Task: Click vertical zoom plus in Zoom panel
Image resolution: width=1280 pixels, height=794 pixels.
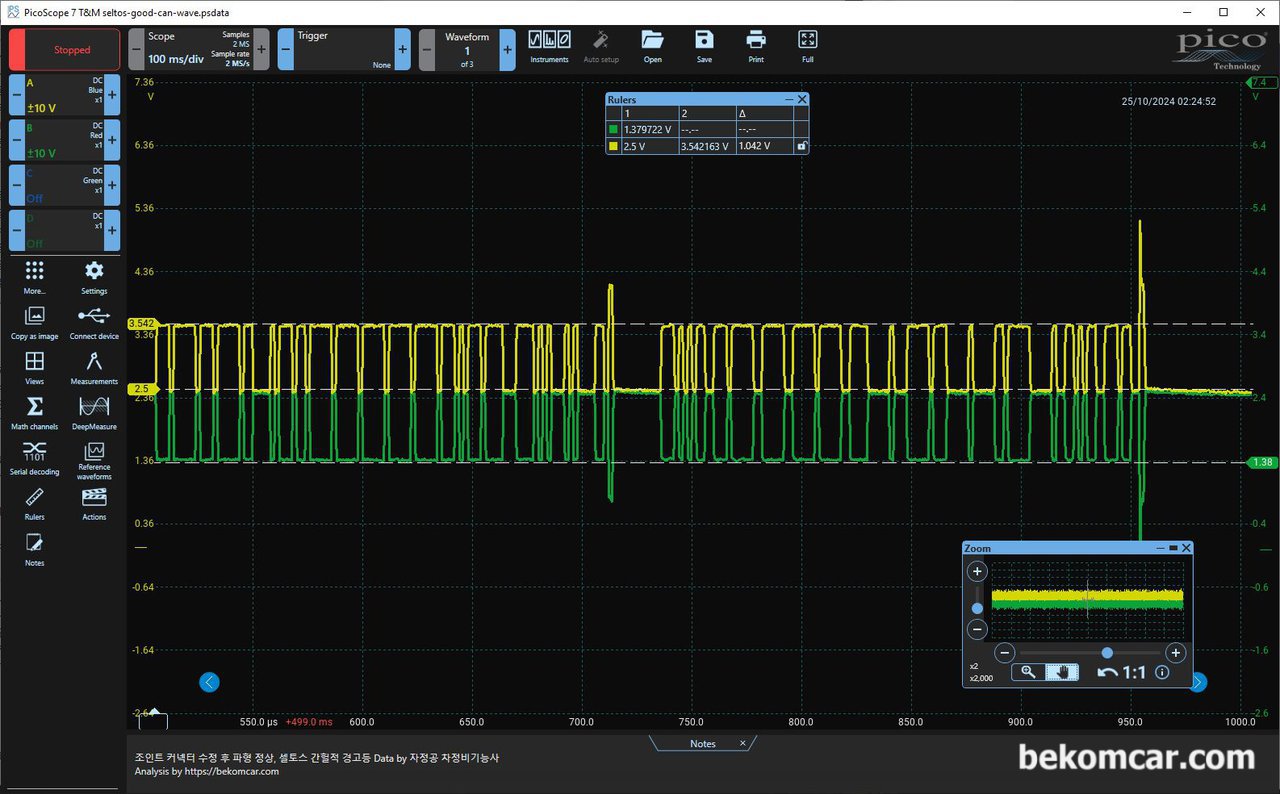Action: tap(977, 572)
